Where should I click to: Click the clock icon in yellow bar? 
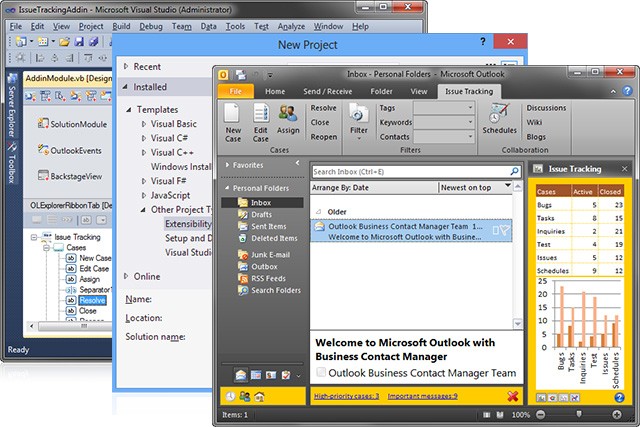[x=230, y=396]
